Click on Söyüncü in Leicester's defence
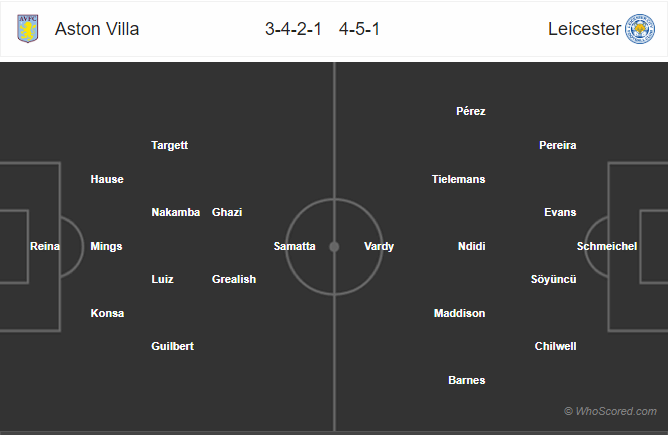The height and width of the screenshot is (435, 671). (553, 279)
